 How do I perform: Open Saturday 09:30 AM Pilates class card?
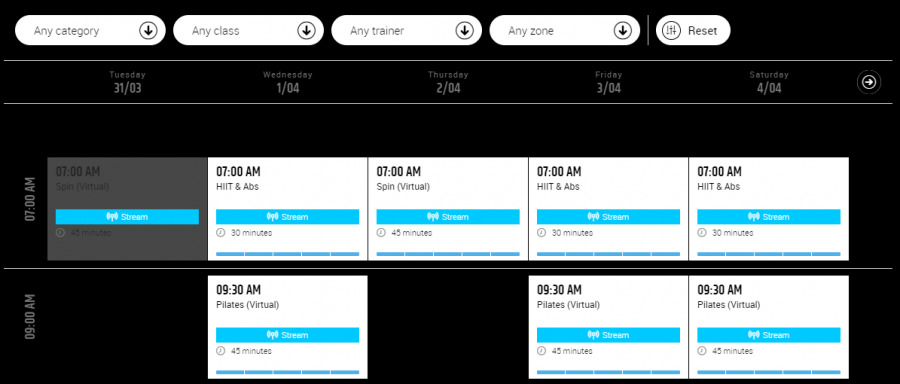[769, 327]
